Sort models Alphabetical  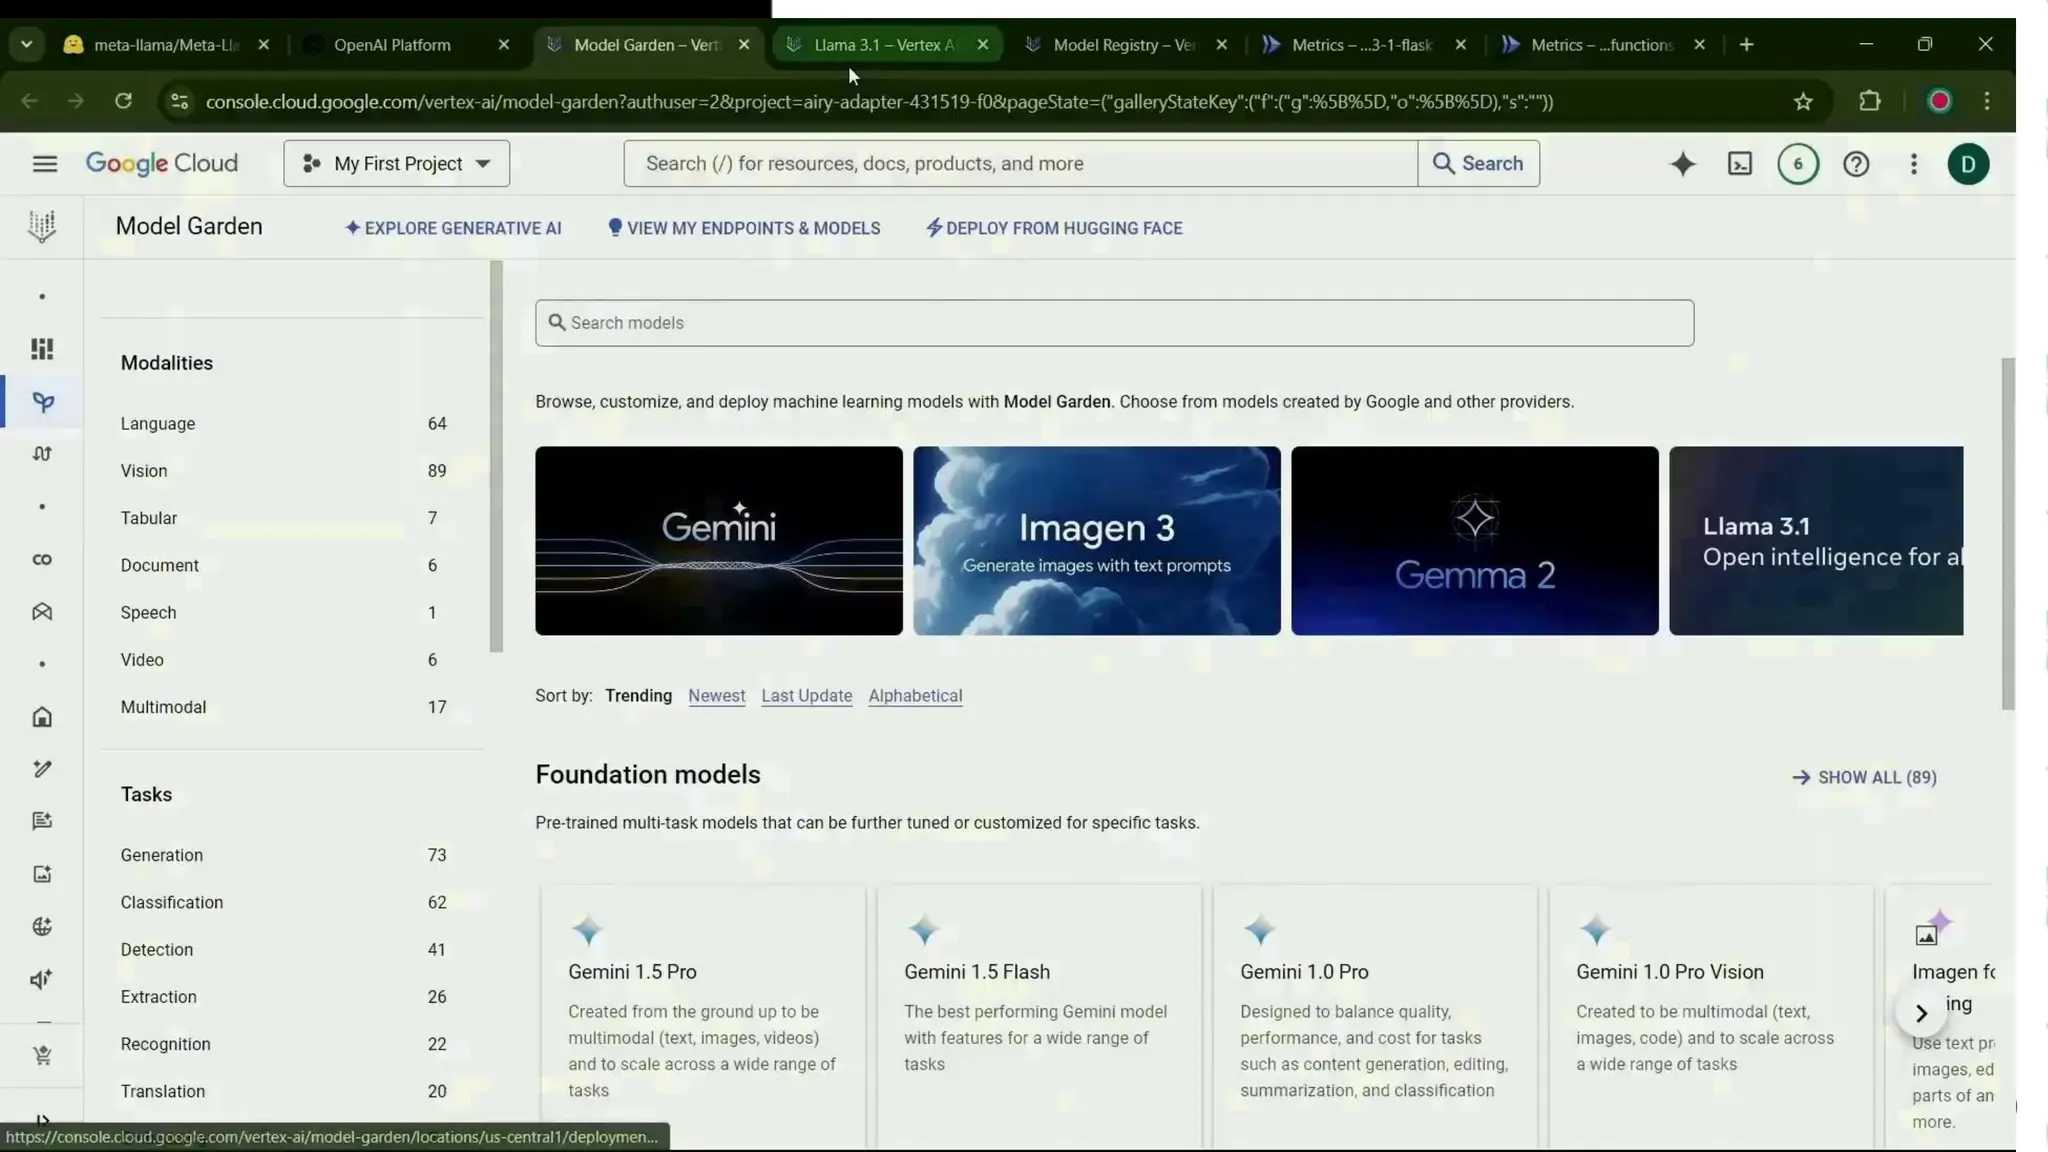click(915, 696)
